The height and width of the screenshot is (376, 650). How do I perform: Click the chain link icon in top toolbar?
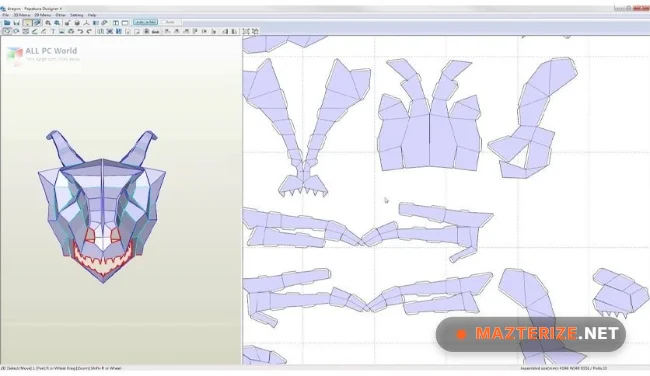click(x=104, y=22)
